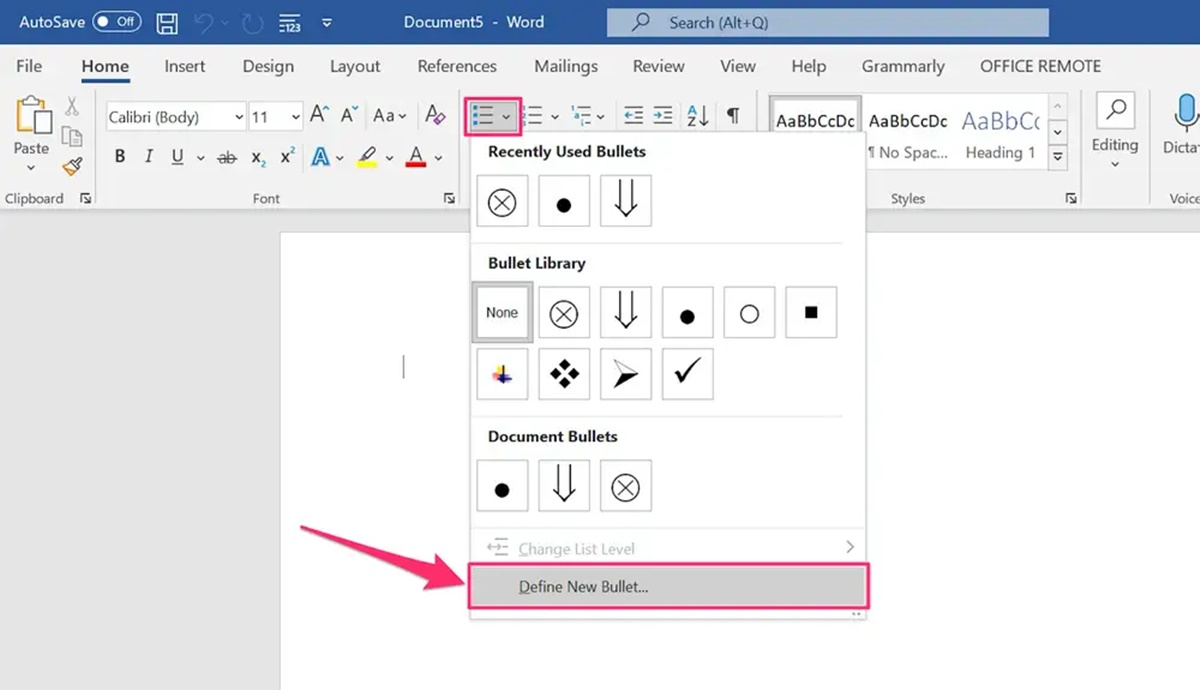Choose the four-diamond bullet in Bullet Library
The width and height of the screenshot is (1200, 690).
[x=564, y=375]
